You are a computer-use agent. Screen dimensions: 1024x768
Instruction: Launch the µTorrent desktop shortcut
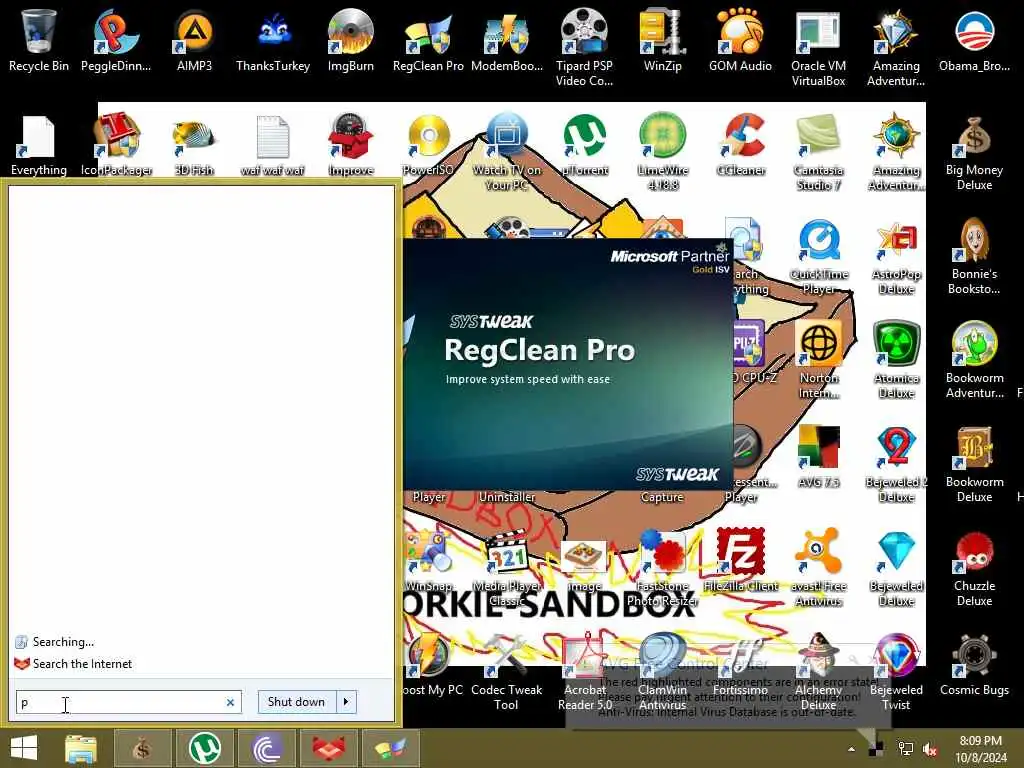[x=584, y=144]
